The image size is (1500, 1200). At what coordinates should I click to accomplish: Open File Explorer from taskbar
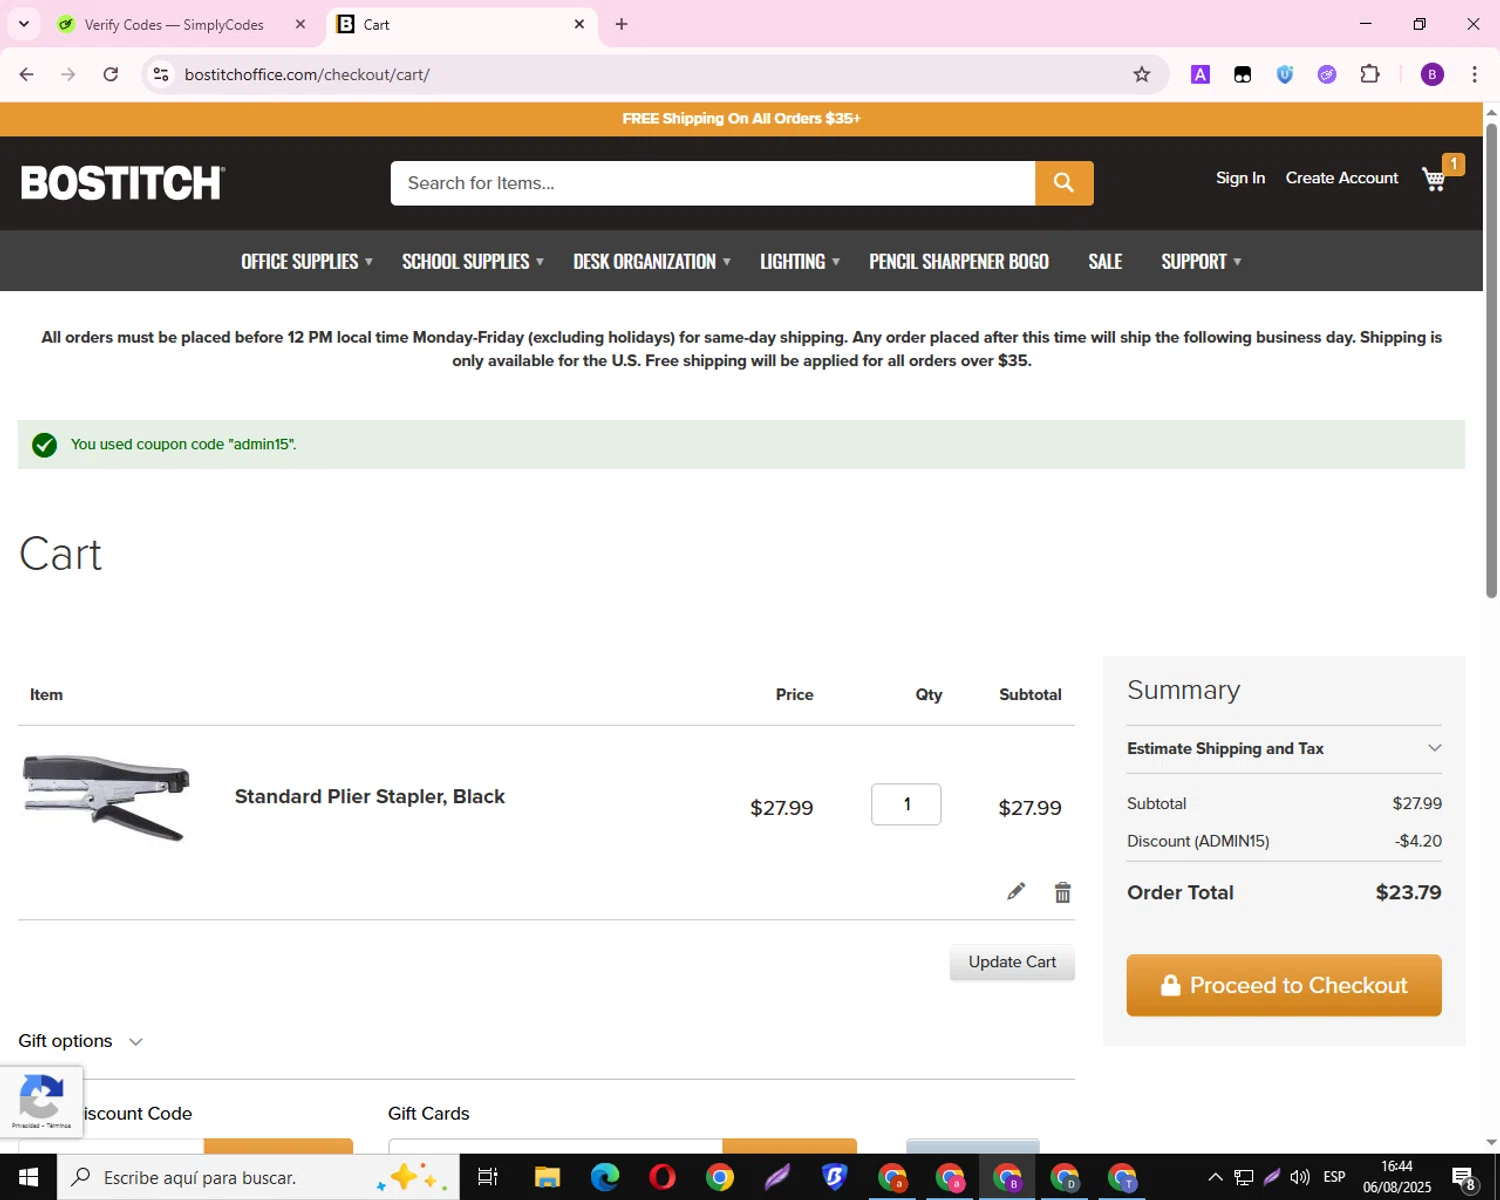pyautogui.click(x=547, y=1177)
